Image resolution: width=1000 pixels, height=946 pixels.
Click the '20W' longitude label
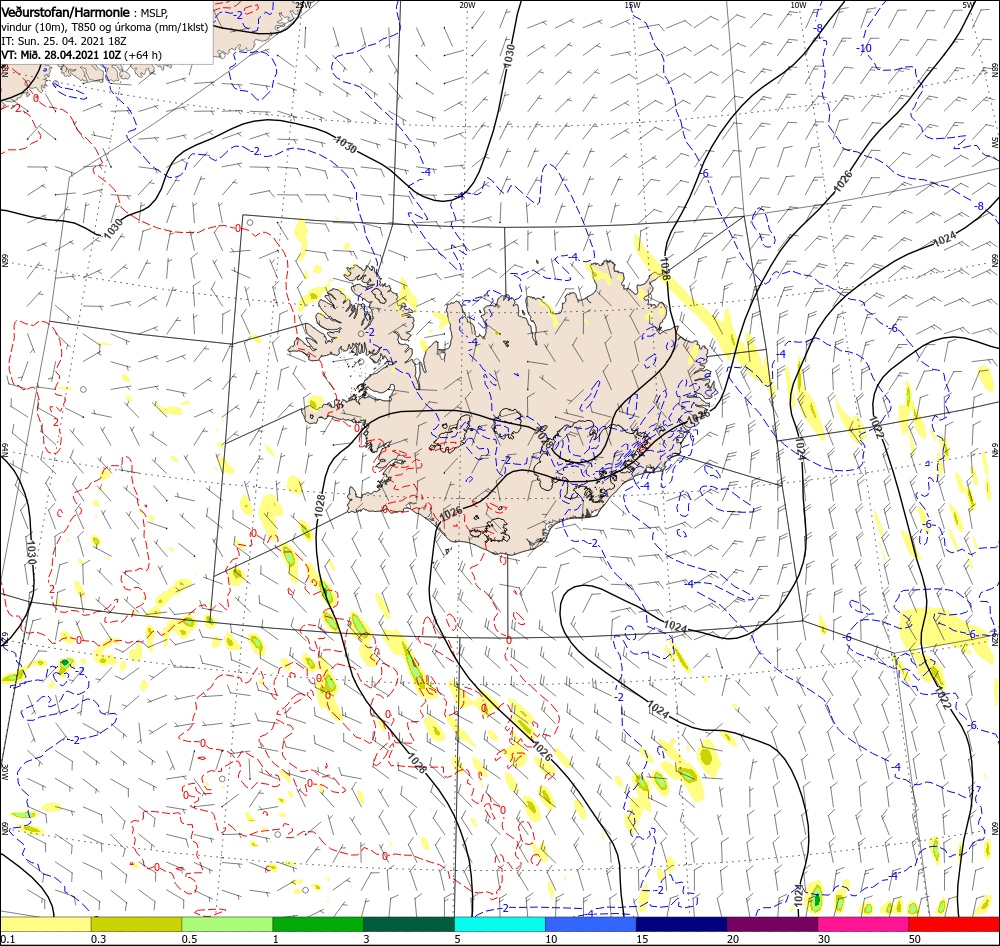pyautogui.click(x=467, y=5)
